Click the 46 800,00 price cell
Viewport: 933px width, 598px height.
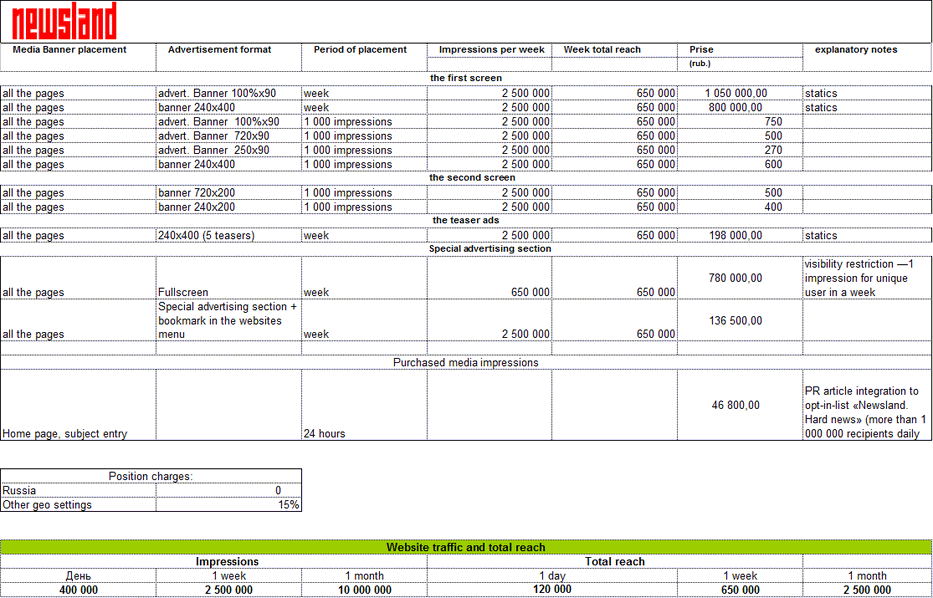coord(736,405)
